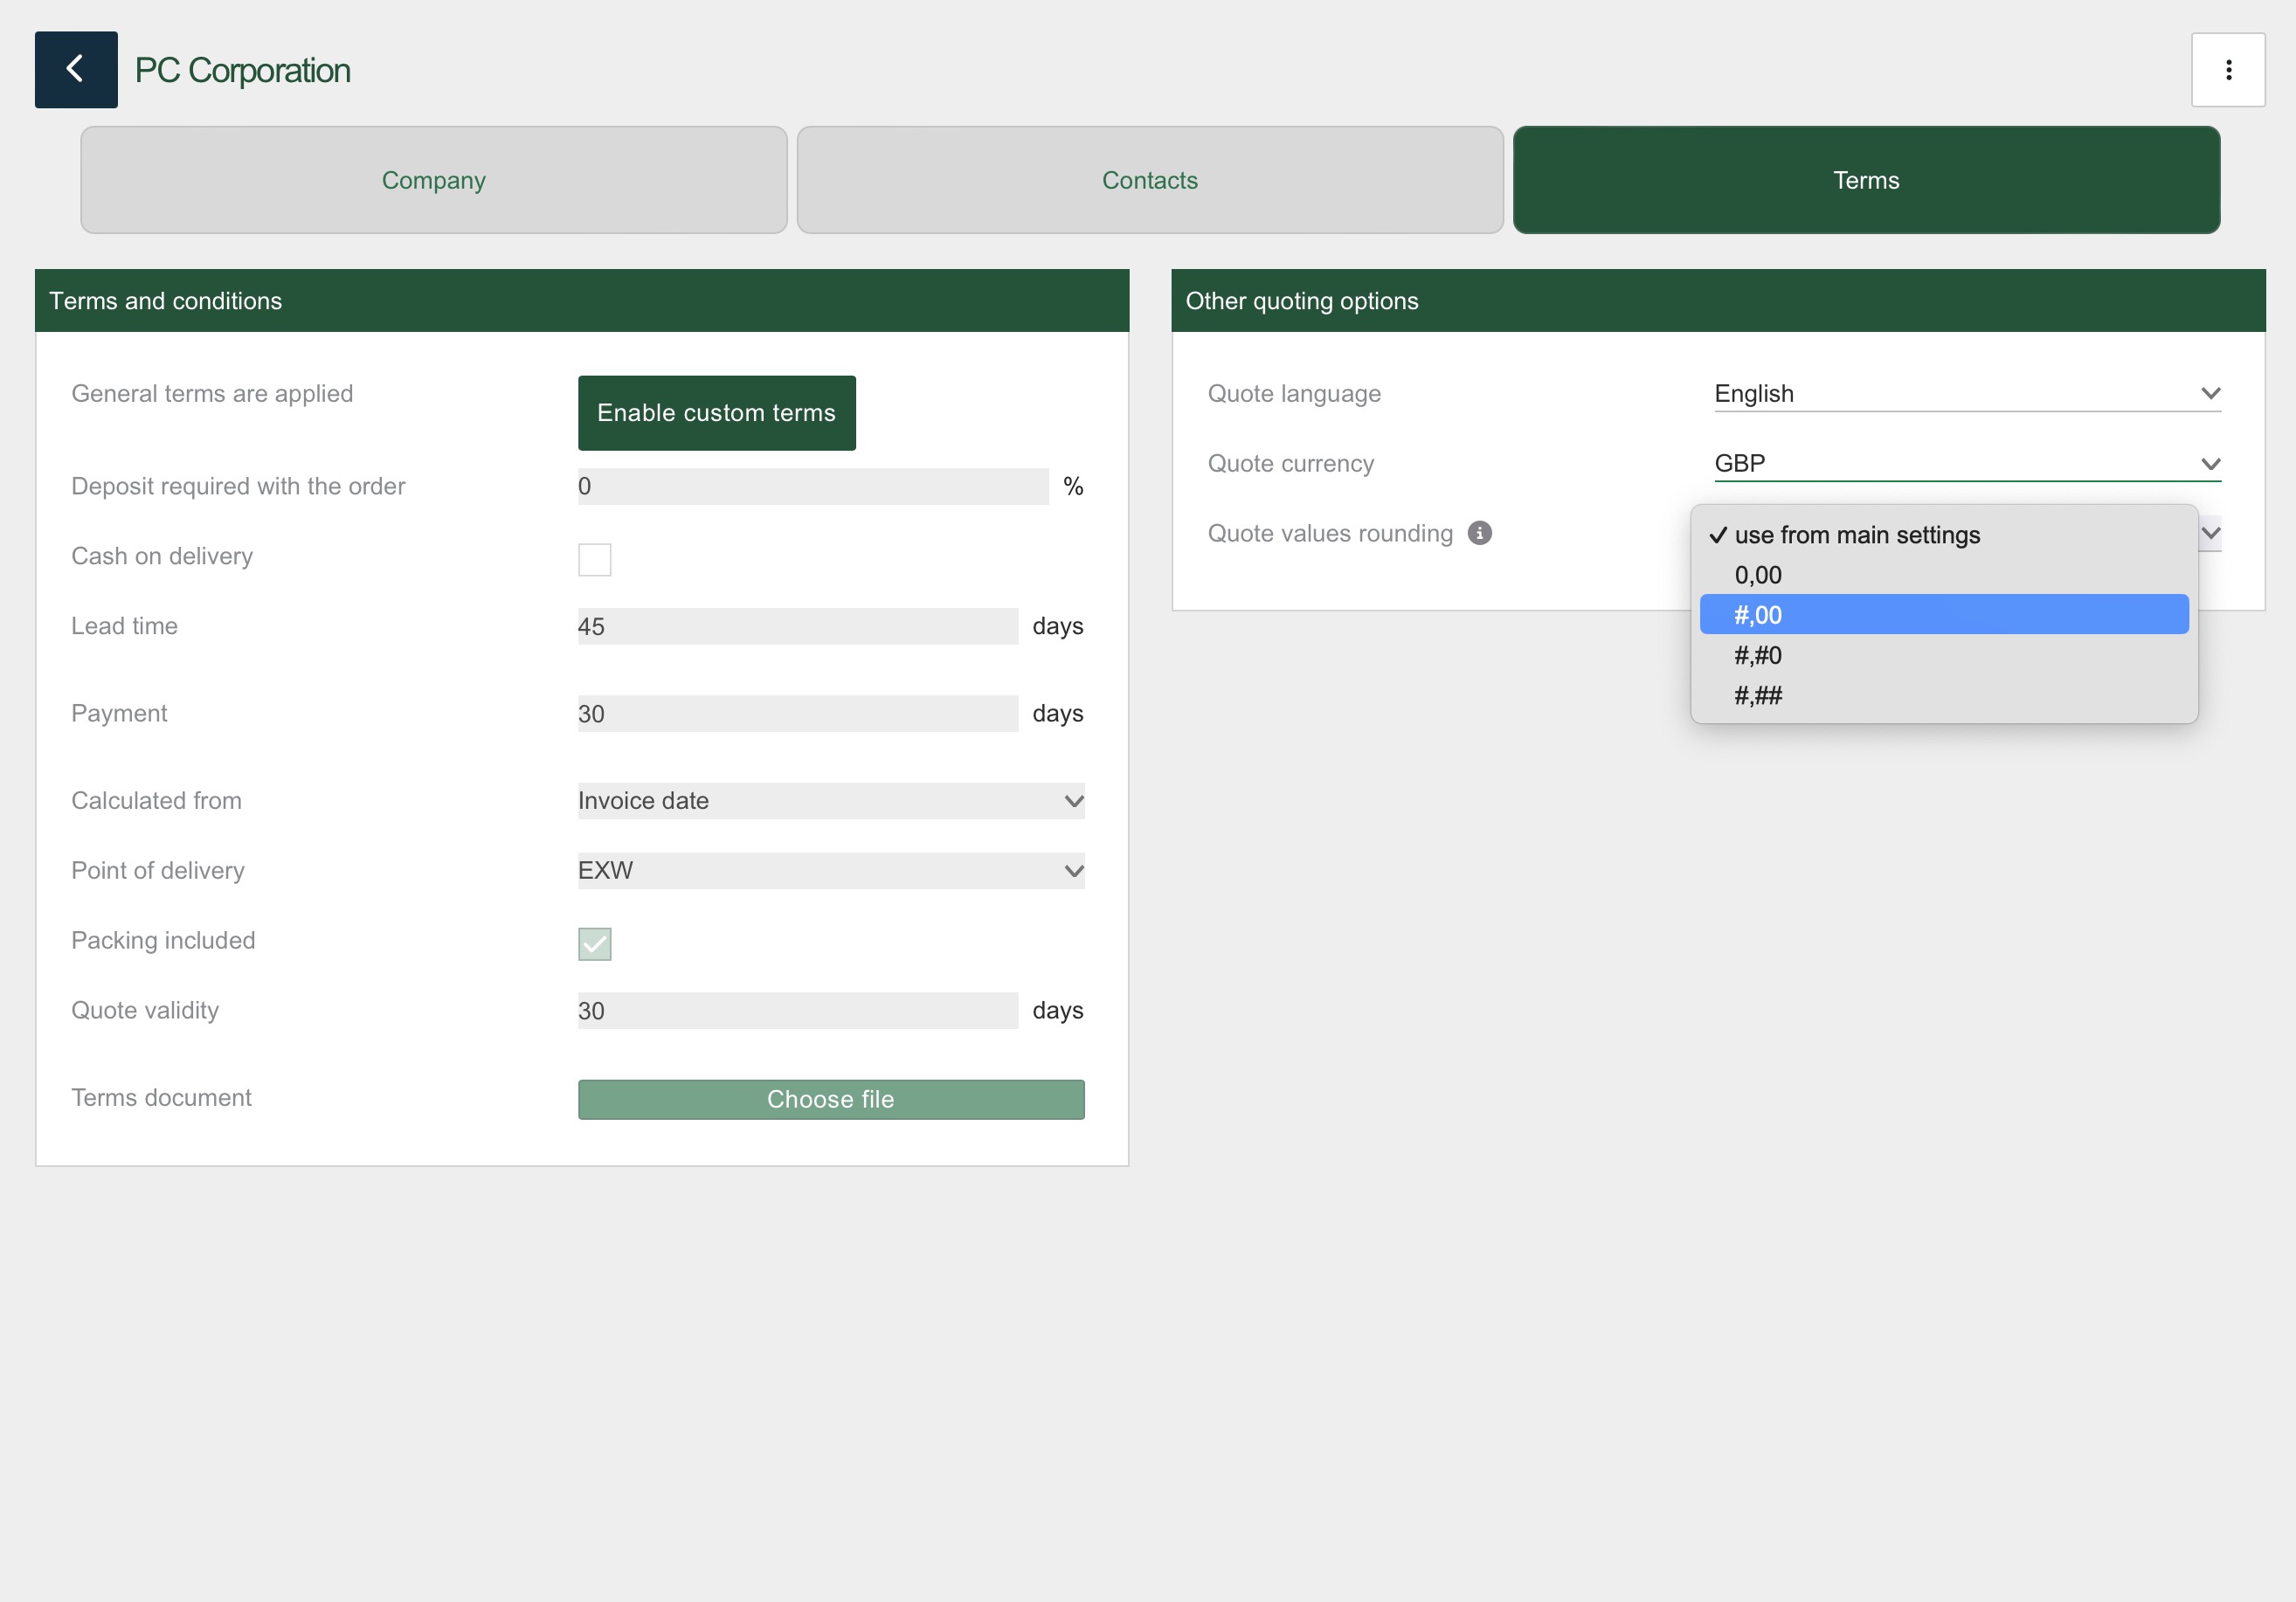
Task: Select the #,00 rounding option
Action: [1943, 615]
